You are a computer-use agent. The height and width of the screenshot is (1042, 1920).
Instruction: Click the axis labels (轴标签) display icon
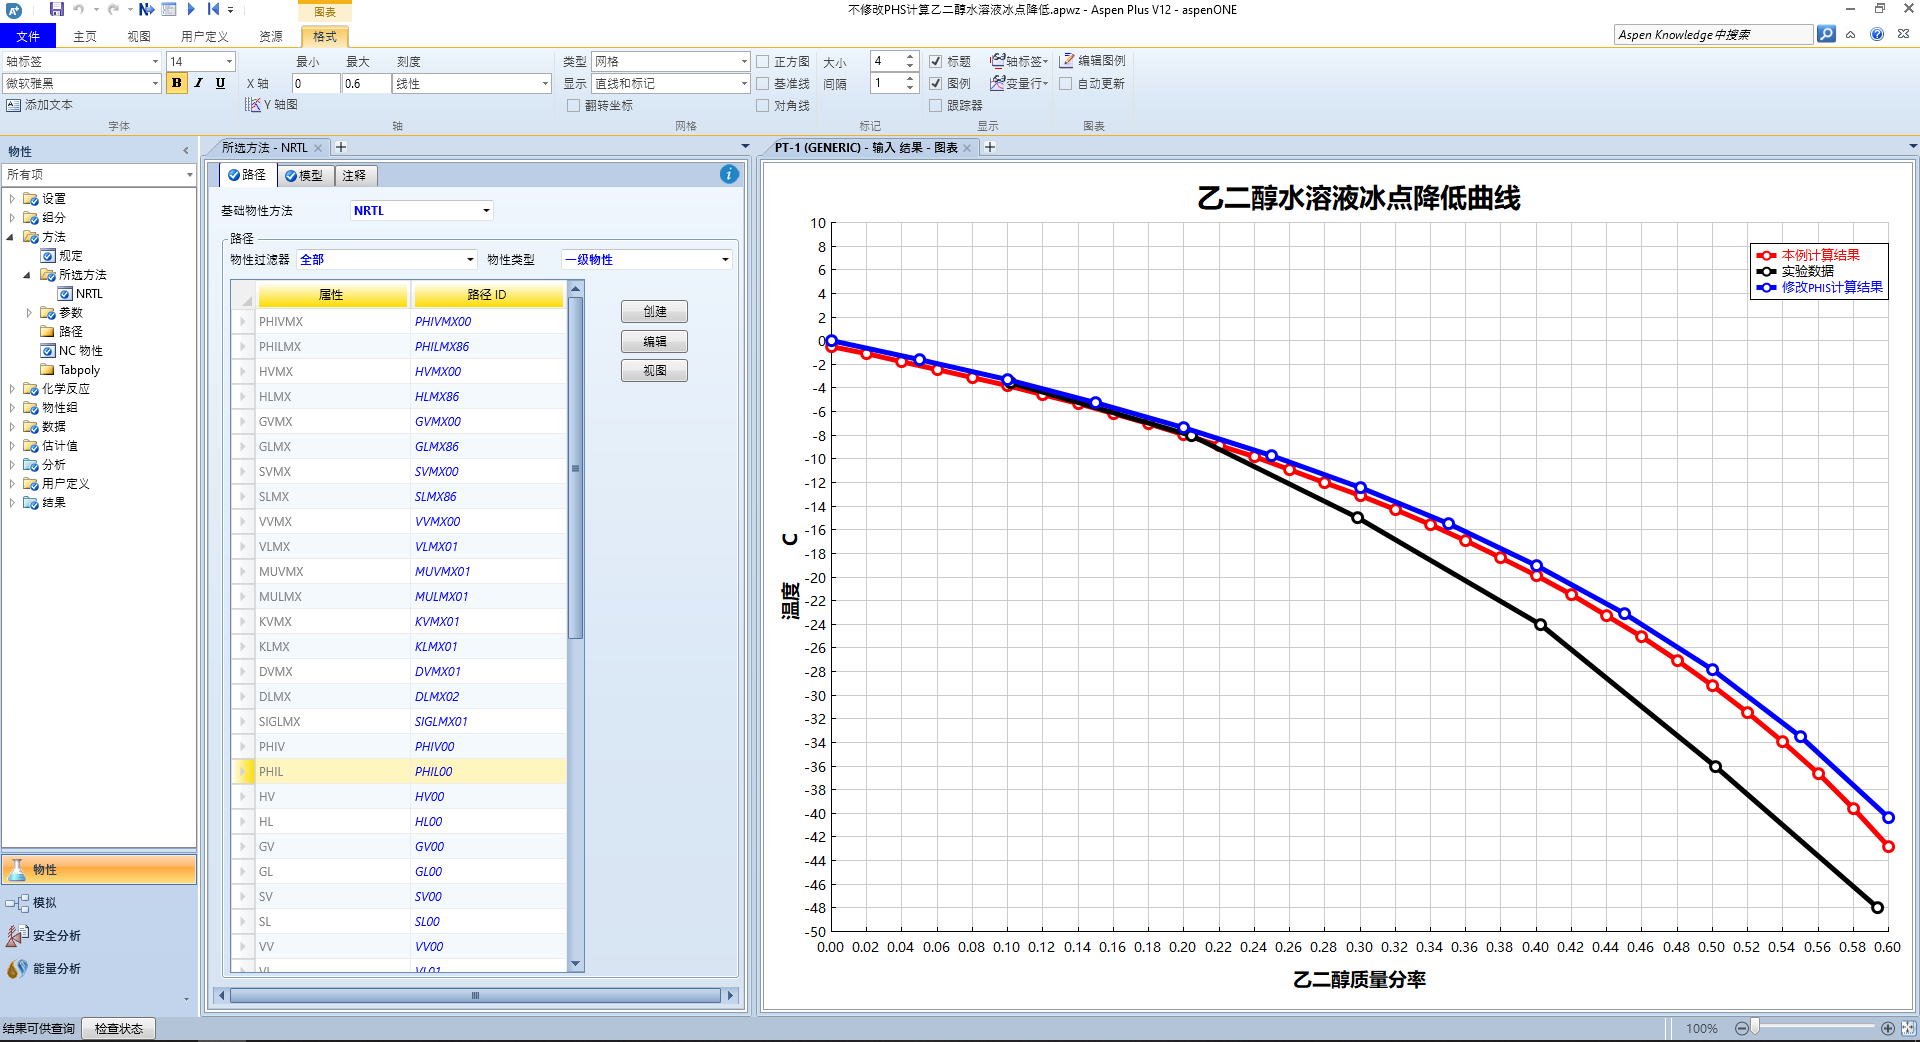click(x=997, y=61)
